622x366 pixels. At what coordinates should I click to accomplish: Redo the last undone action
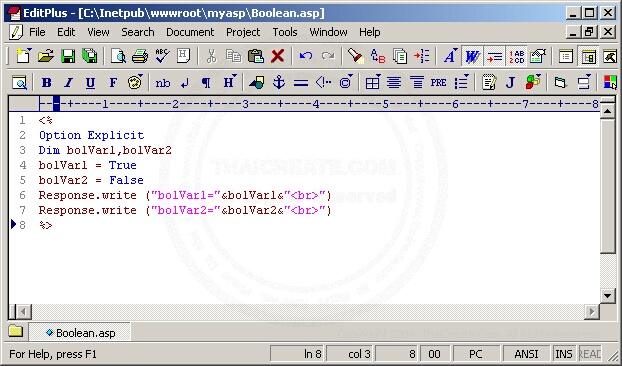(328, 56)
